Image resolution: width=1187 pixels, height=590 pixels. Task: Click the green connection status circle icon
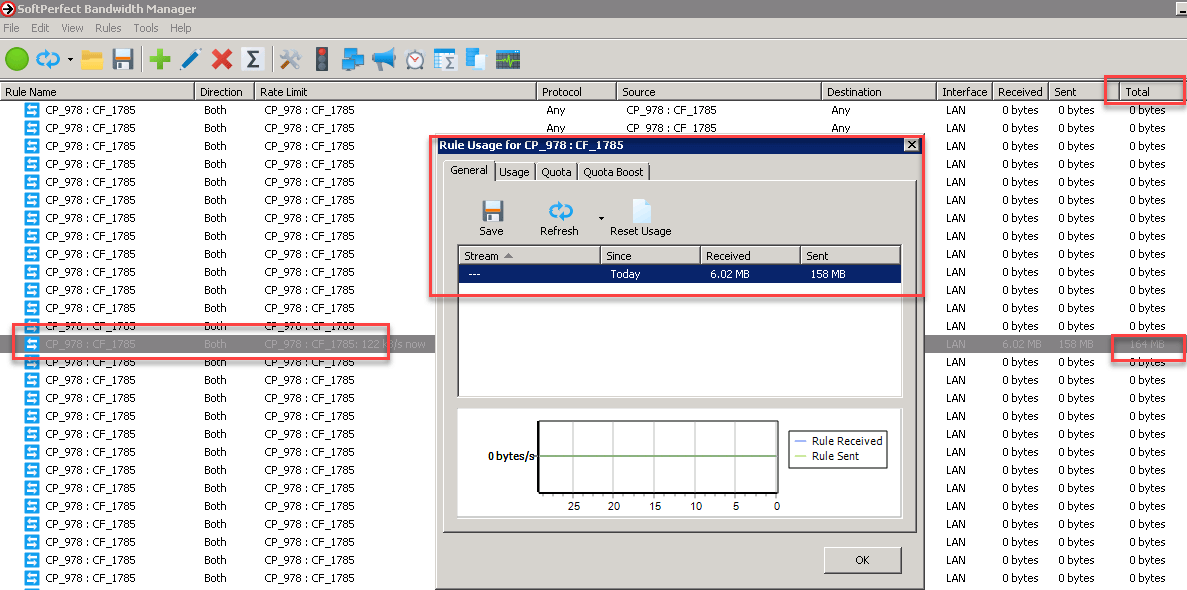click(17, 59)
